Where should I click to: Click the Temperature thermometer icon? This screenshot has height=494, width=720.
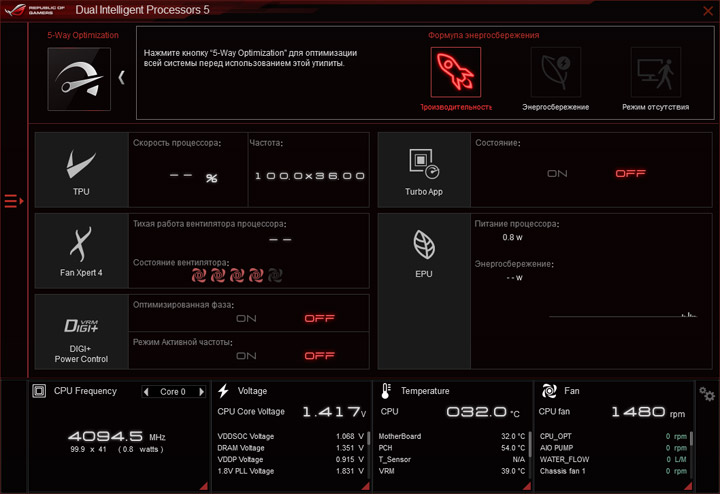pos(386,391)
